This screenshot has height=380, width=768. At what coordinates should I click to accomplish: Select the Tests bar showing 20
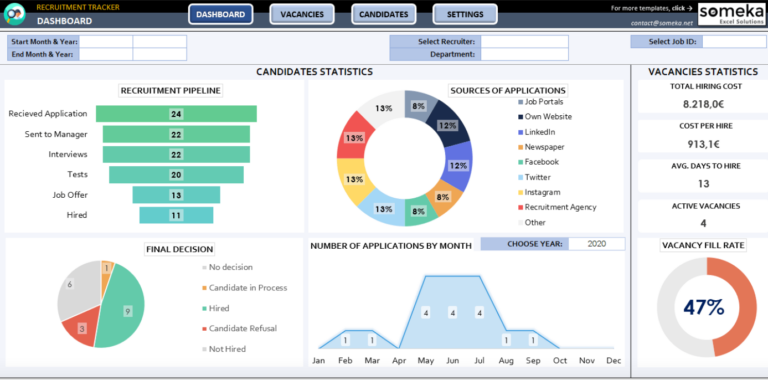tap(176, 175)
